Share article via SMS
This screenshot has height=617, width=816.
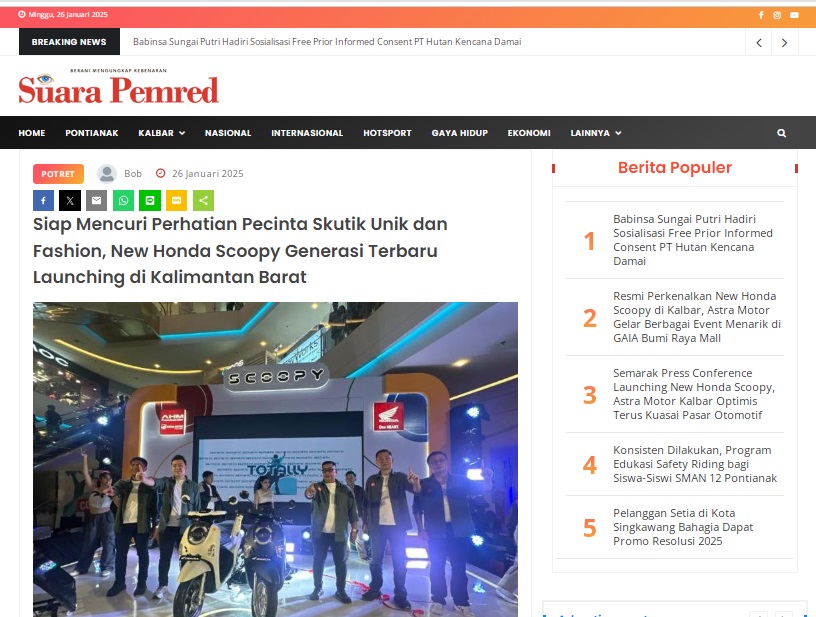[176, 200]
